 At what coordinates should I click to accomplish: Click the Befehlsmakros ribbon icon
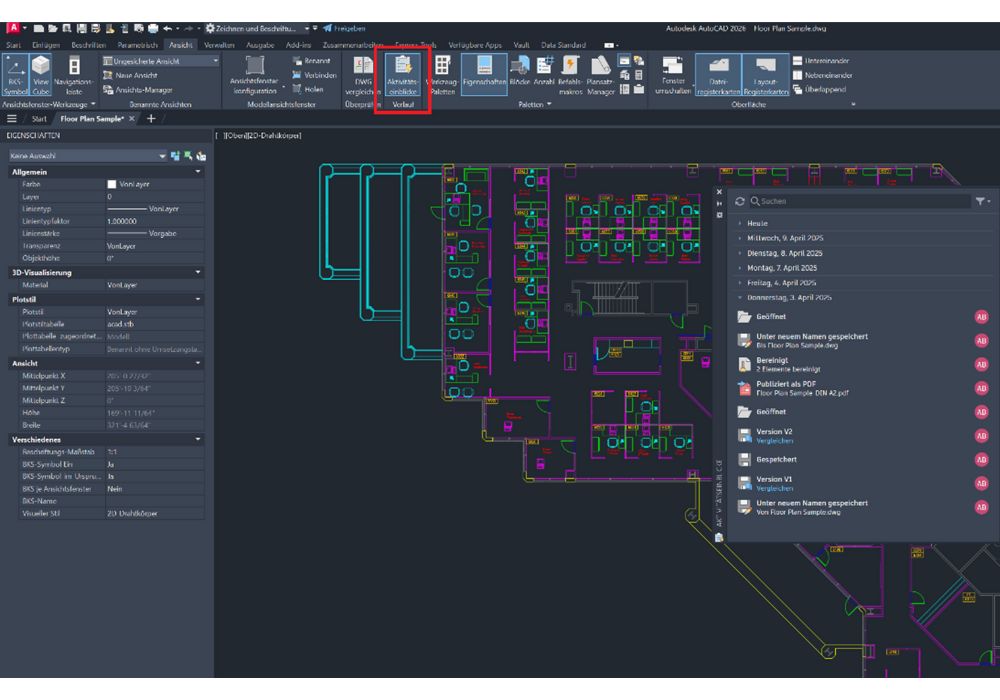point(571,77)
